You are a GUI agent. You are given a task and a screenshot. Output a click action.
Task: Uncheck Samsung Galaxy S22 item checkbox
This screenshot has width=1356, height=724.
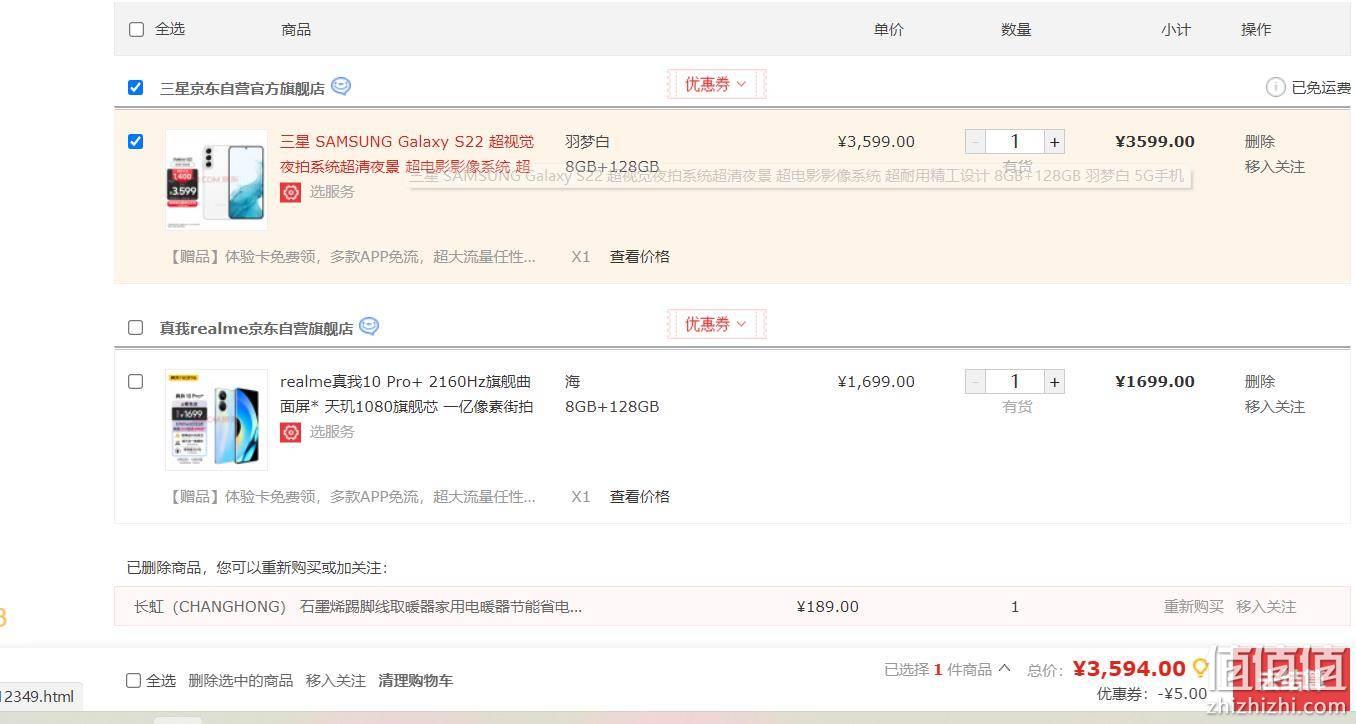coord(136,141)
